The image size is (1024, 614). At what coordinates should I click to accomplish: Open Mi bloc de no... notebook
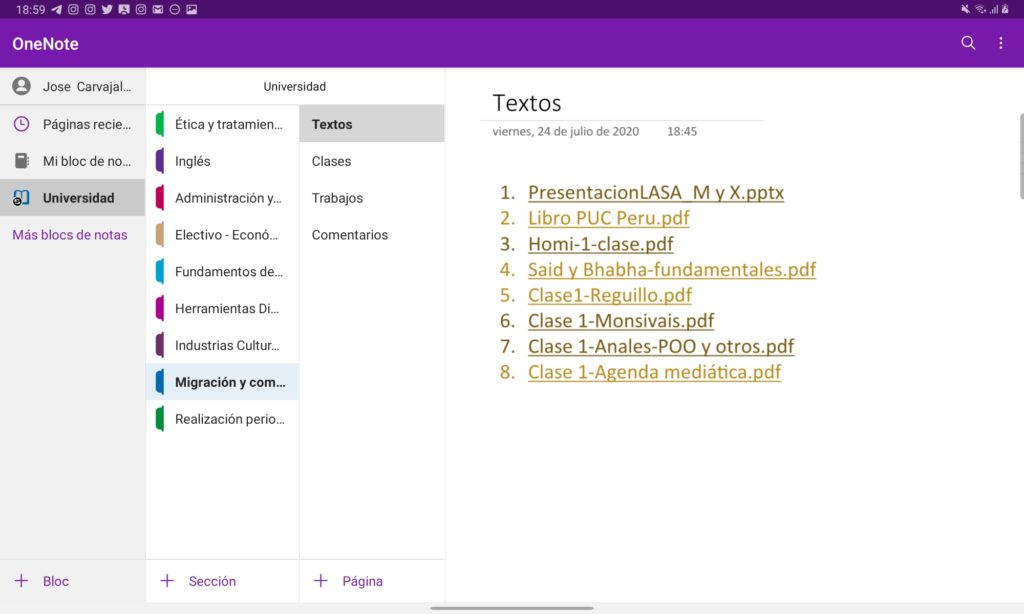[72, 161]
